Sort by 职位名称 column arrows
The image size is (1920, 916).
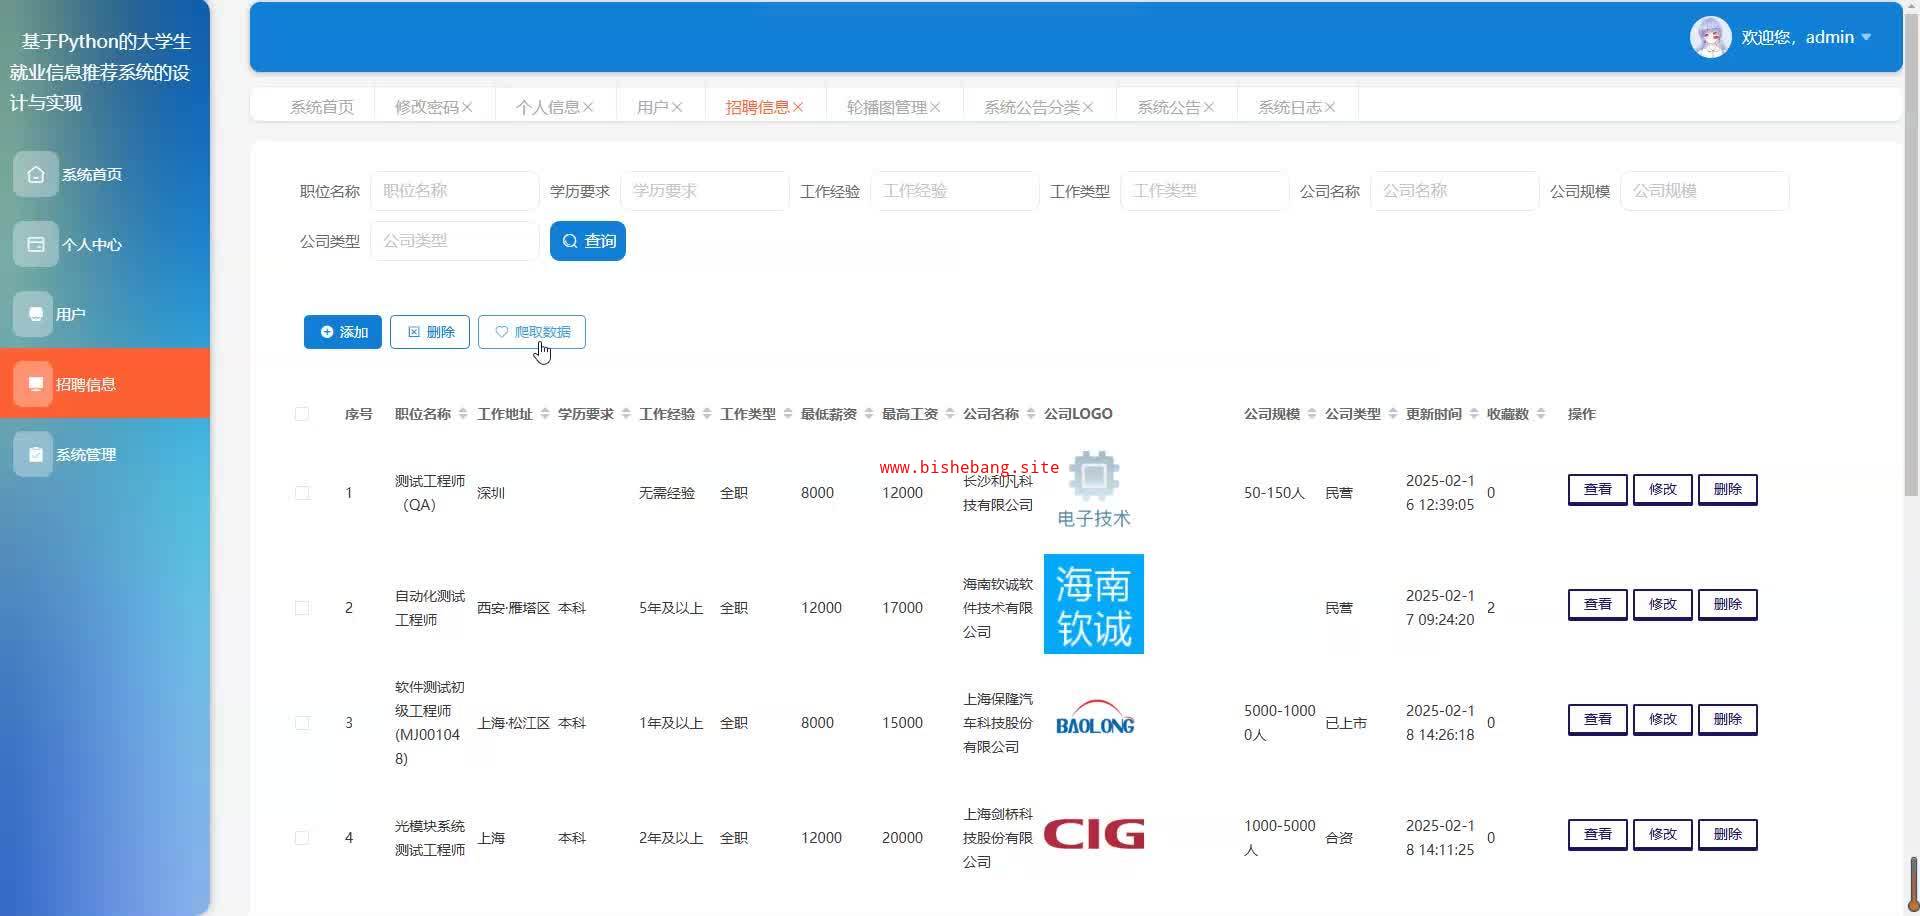462,414
